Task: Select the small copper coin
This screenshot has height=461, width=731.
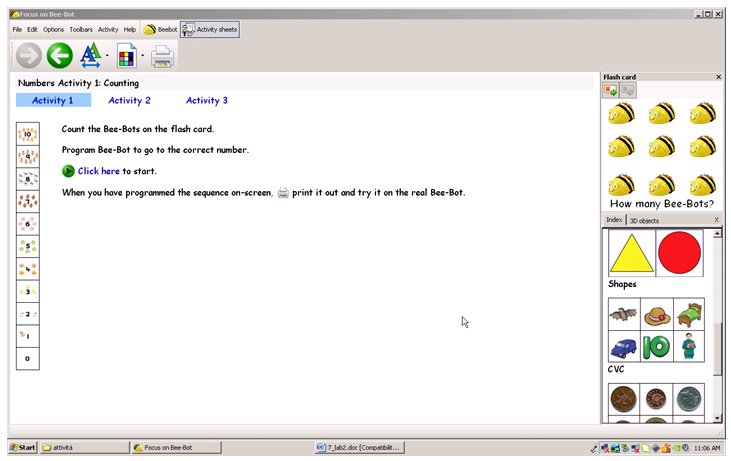Action: 656,399
